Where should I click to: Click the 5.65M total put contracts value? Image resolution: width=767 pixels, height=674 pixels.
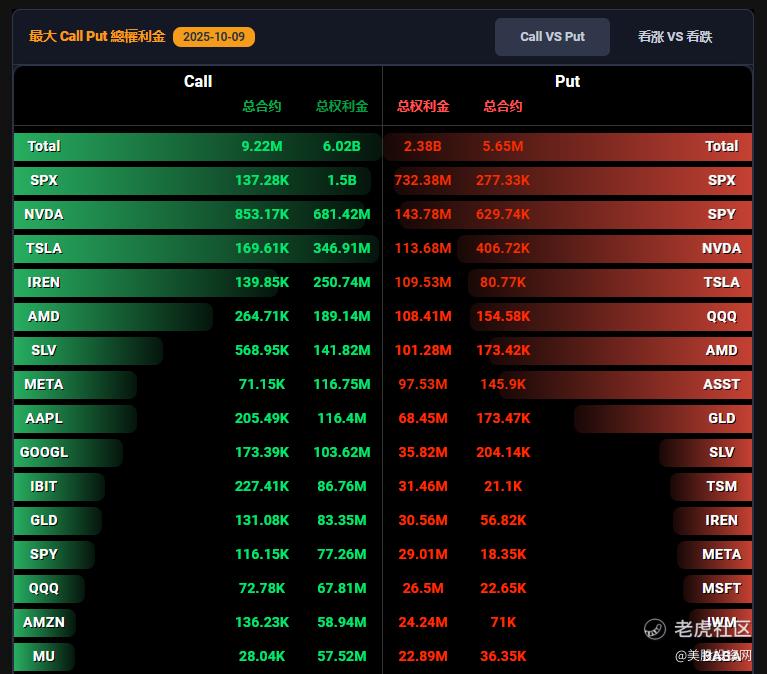tap(503, 146)
